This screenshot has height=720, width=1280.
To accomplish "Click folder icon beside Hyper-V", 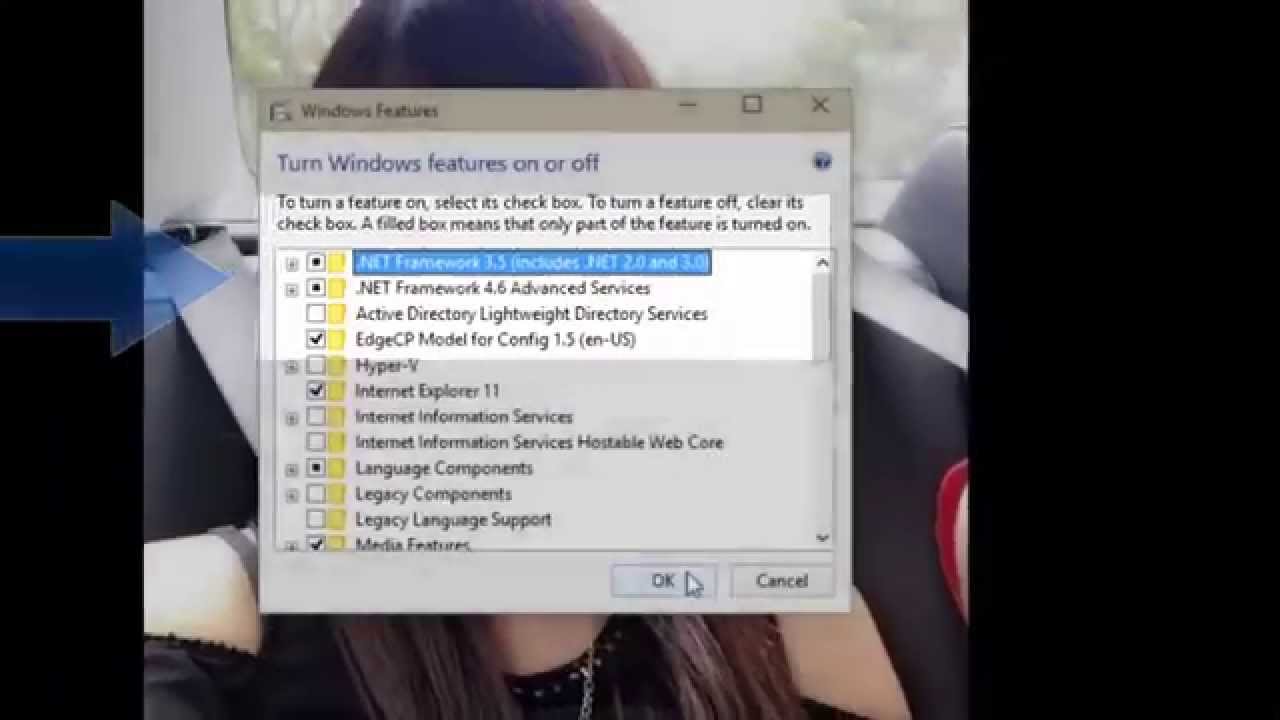I will pos(338,366).
